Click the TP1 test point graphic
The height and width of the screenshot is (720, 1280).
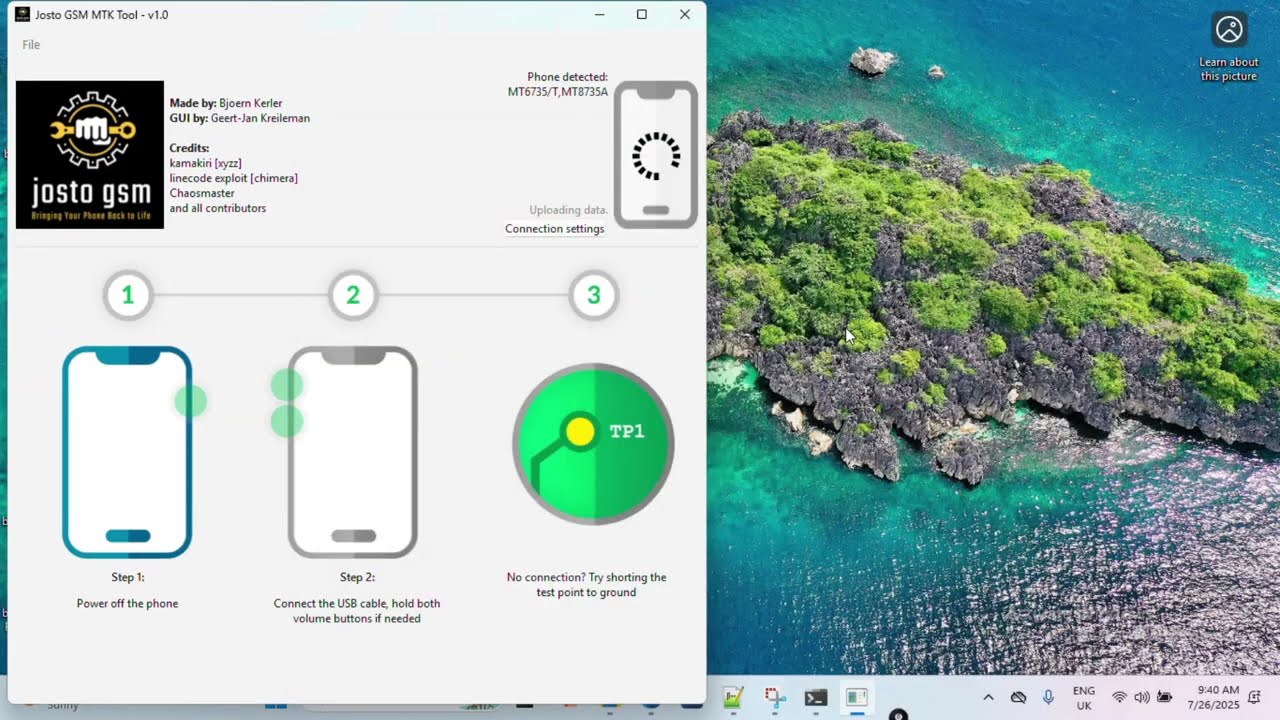[x=594, y=444]
